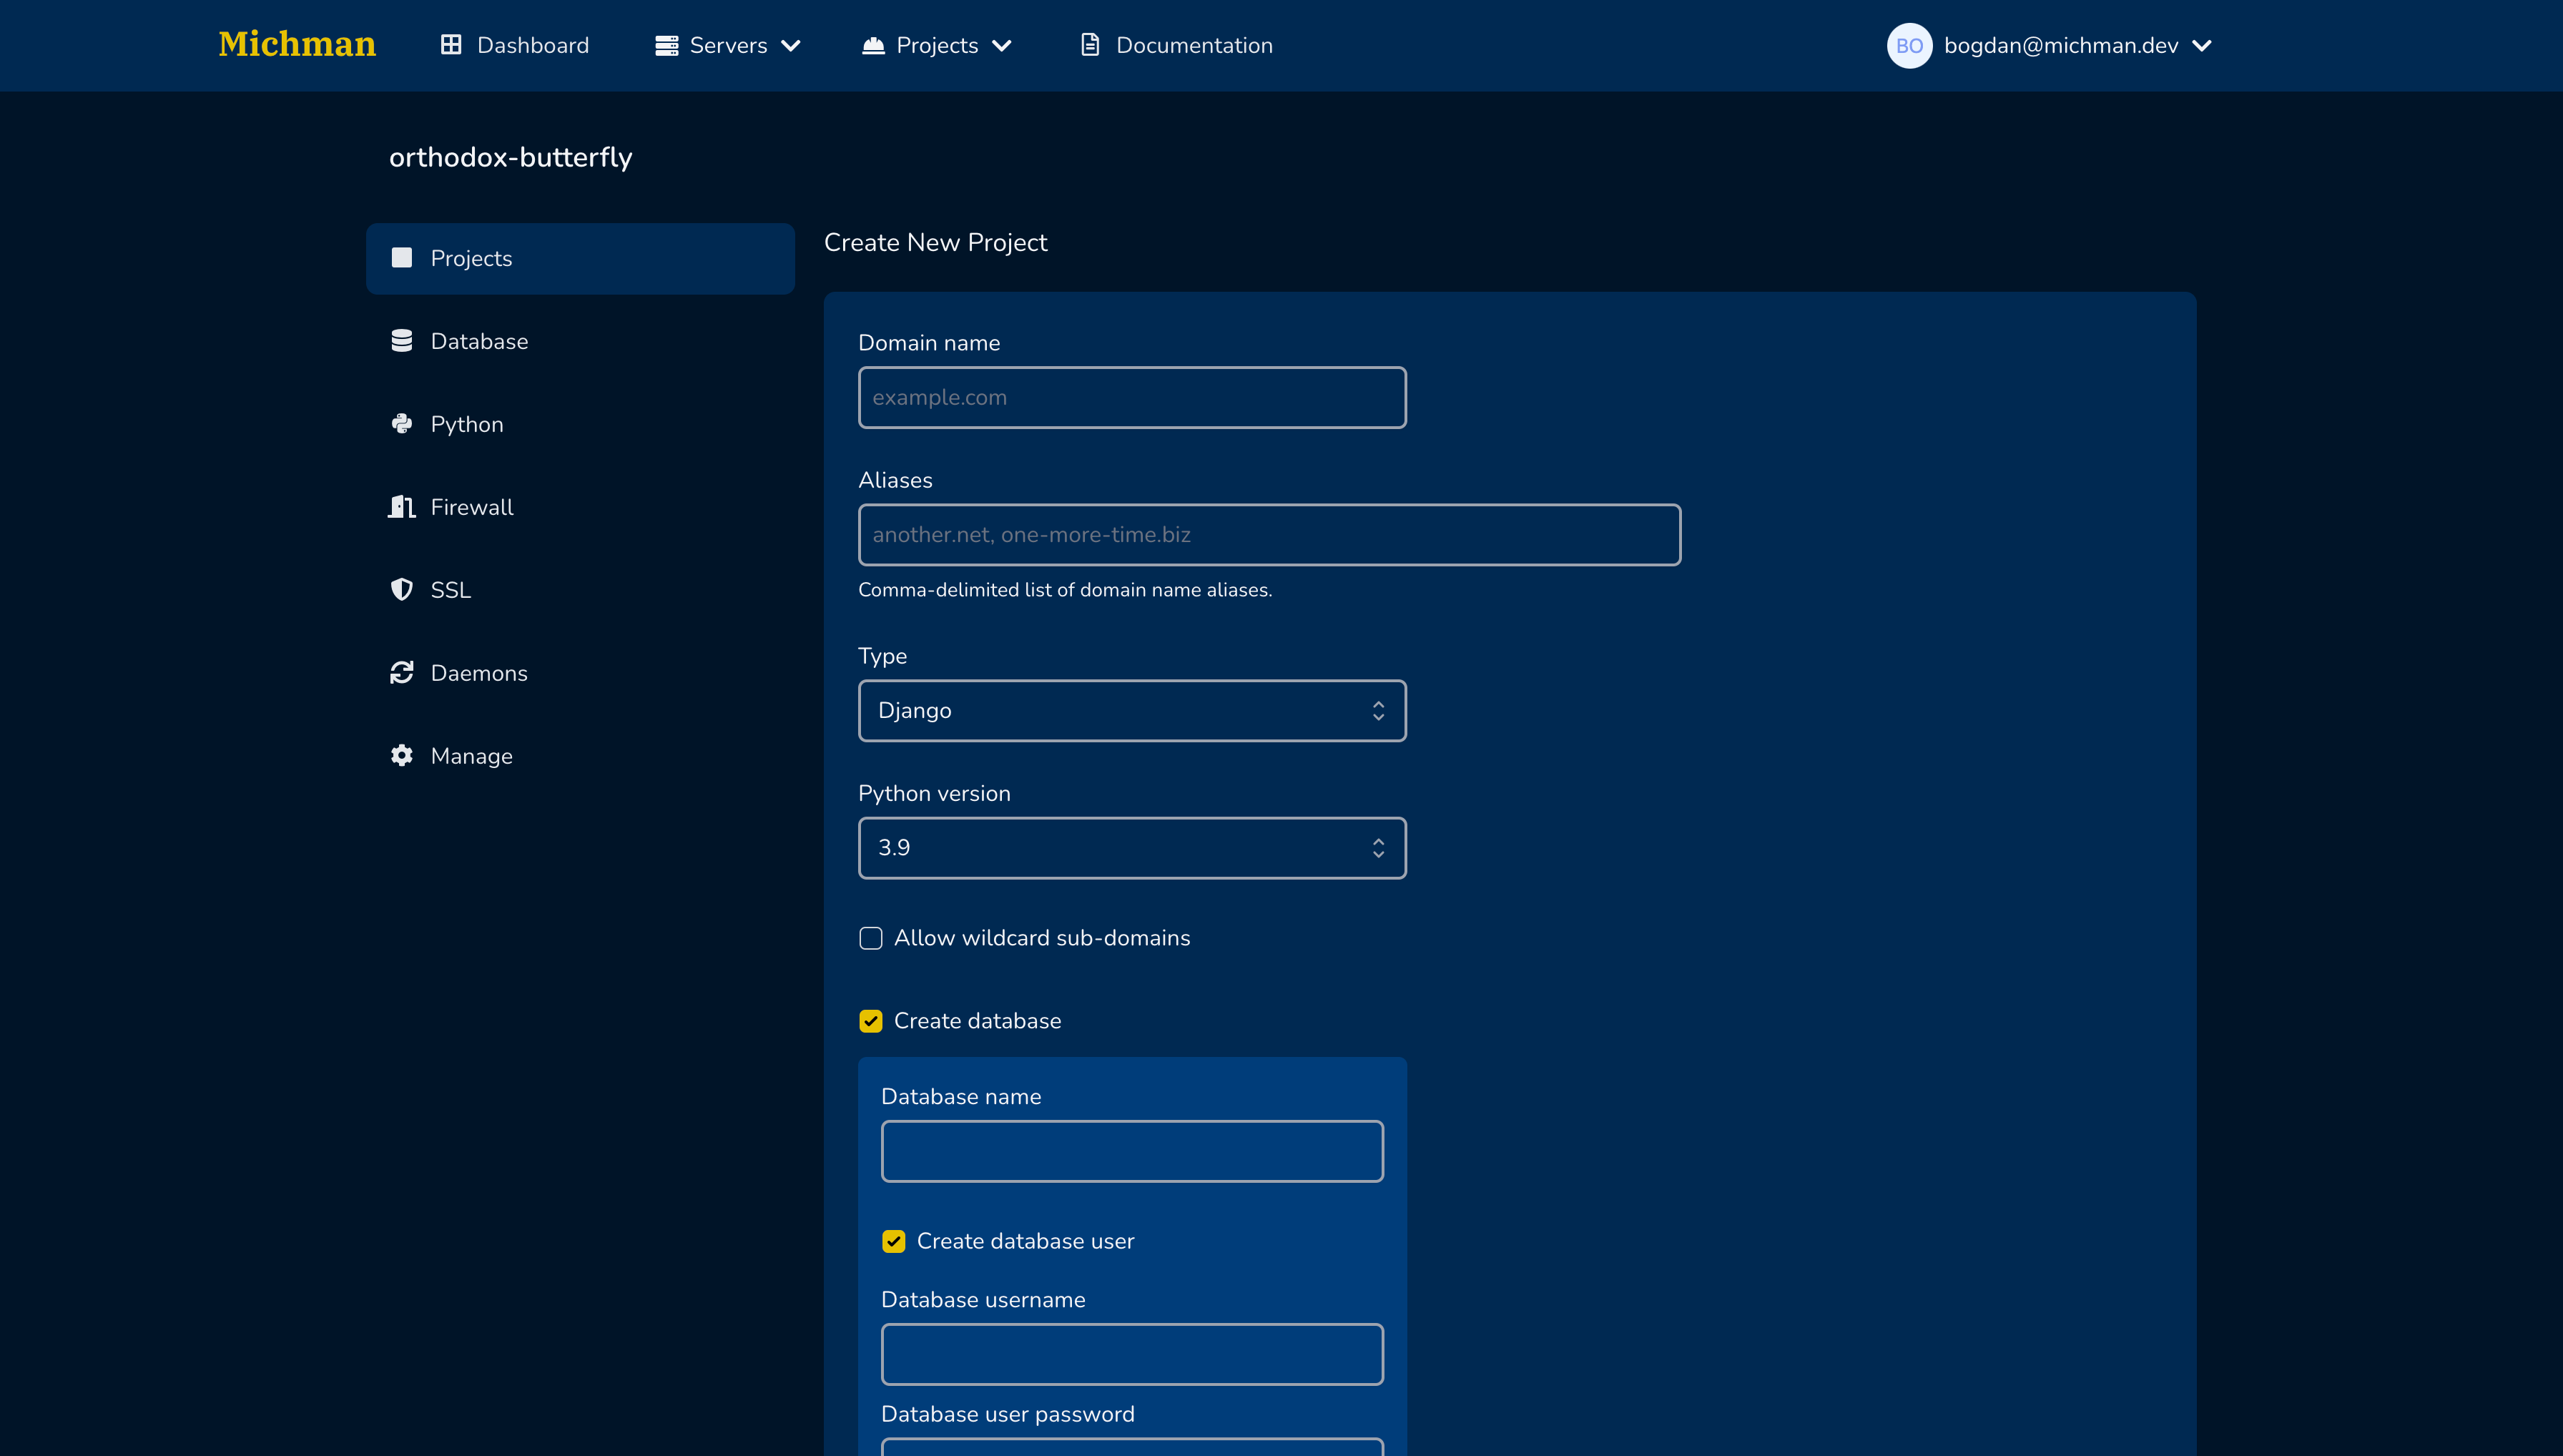This screenshot has height=1456, width=2563.
Task: Click the BO user avatar circle
Action: click(1908, 46)
